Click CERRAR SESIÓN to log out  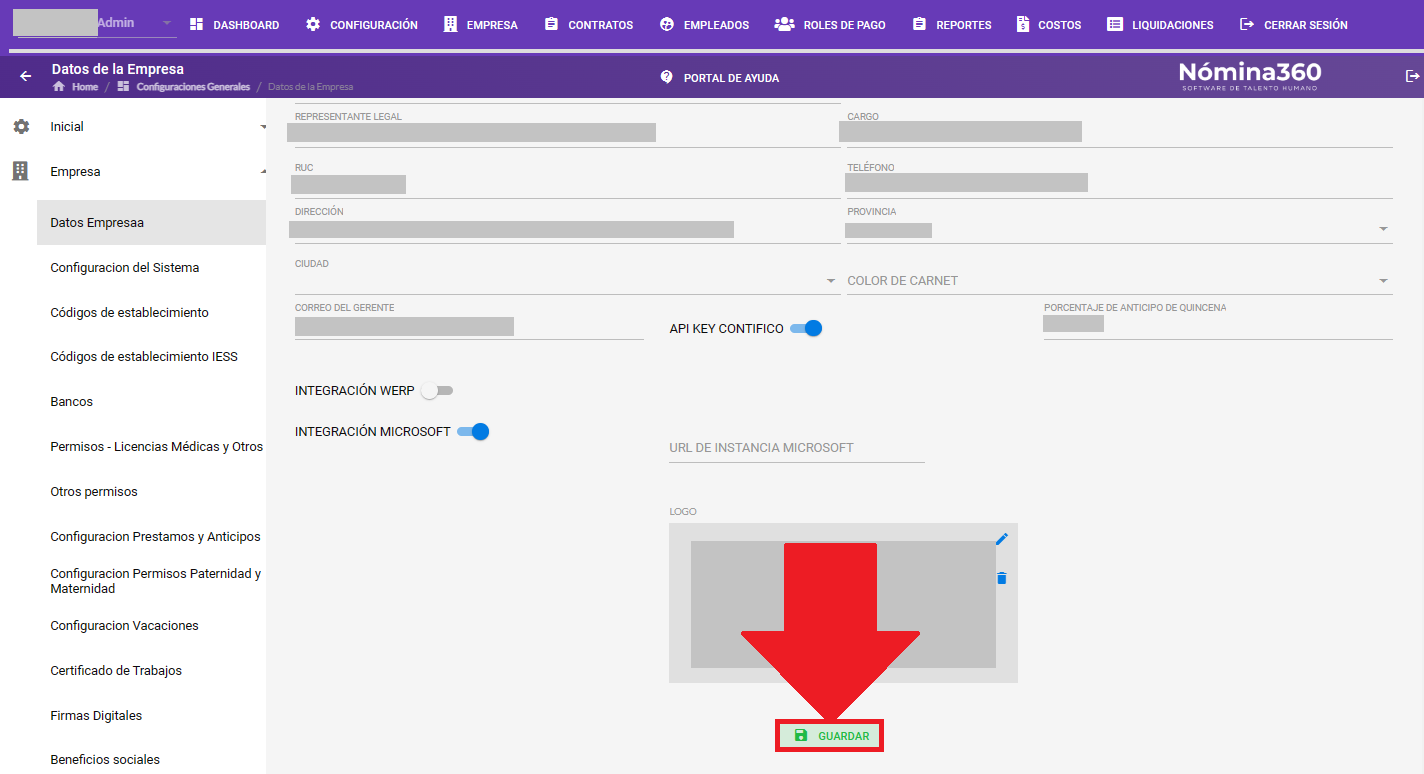[1293, 25]
